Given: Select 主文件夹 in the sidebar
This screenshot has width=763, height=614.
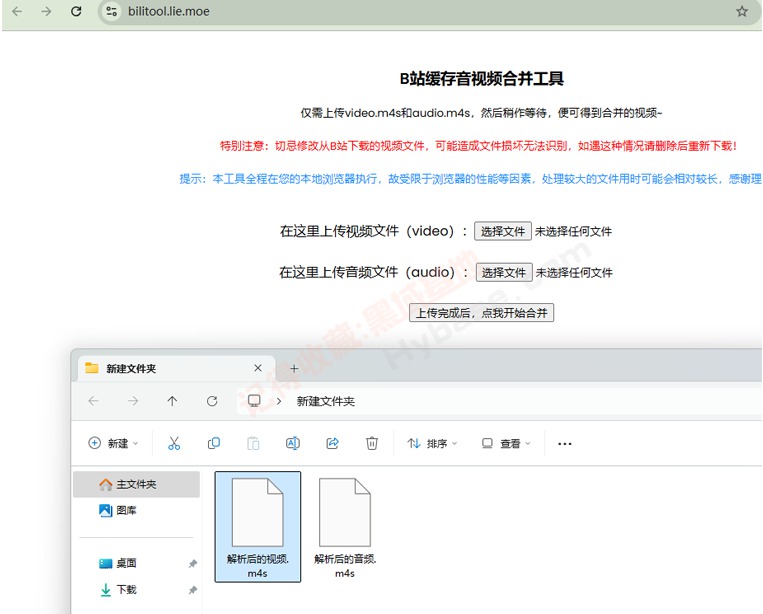Looking at the screenshot, I should pos(136,484).
